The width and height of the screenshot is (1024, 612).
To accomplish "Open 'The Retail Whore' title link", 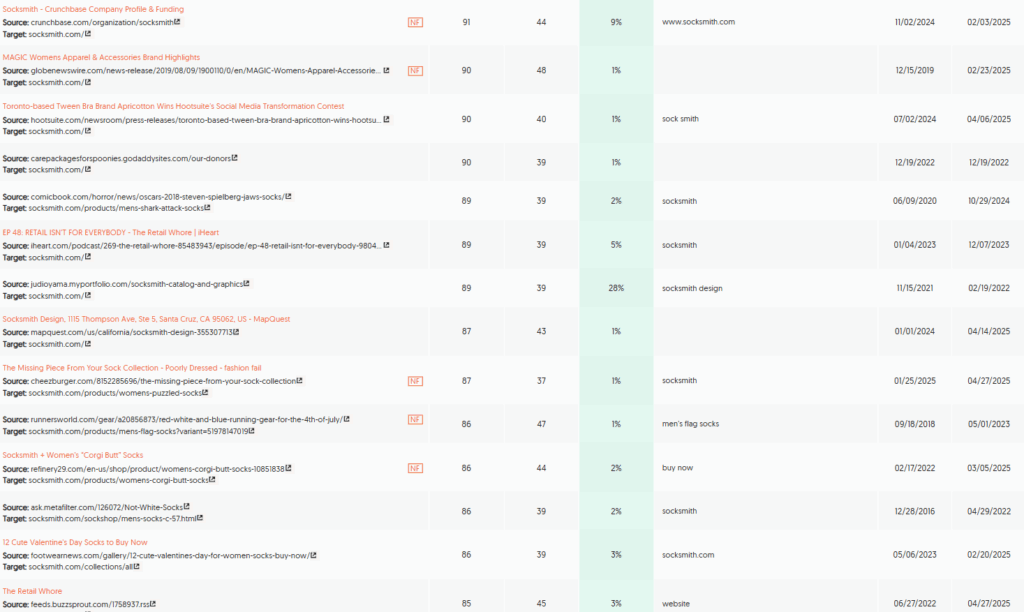I will (32, 591).
